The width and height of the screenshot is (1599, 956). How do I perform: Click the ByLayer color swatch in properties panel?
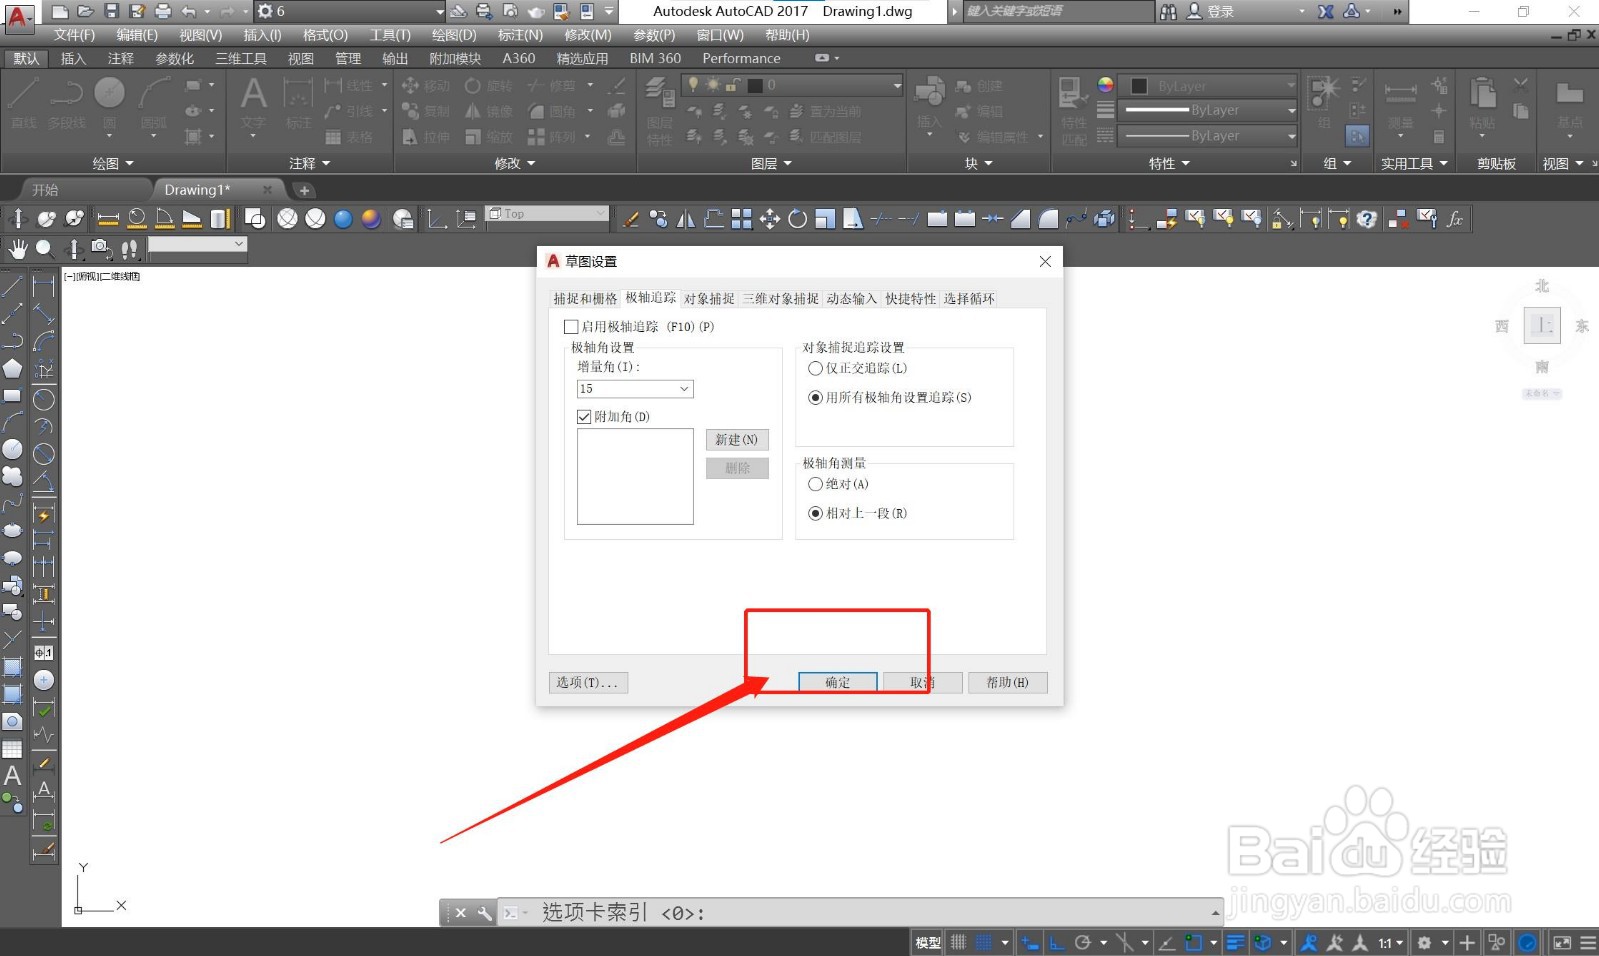coord(1138,86)
